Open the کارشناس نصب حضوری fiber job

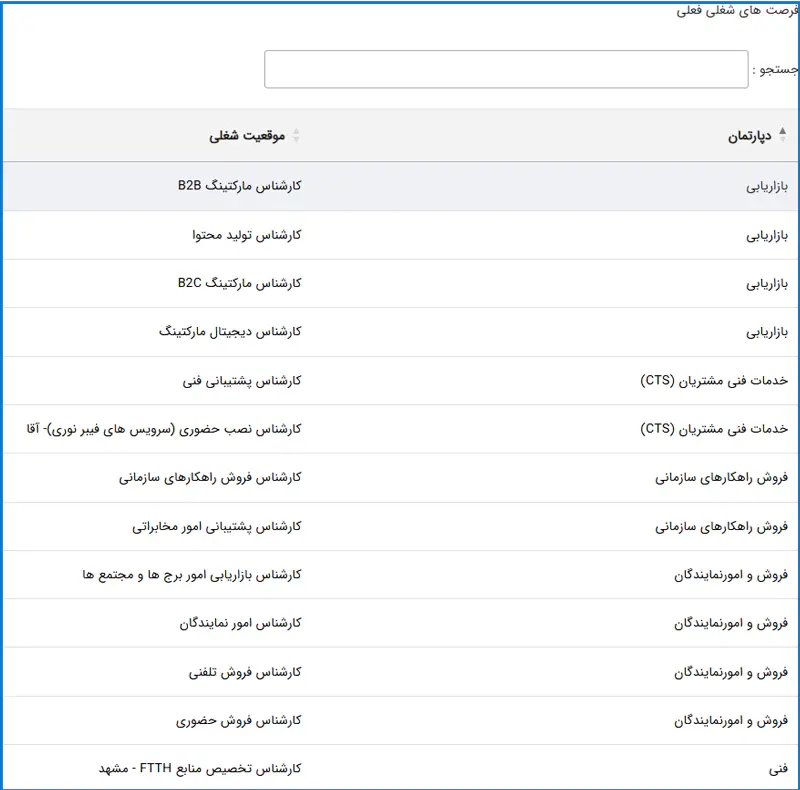pyautogui.click(x=164, y=429)
